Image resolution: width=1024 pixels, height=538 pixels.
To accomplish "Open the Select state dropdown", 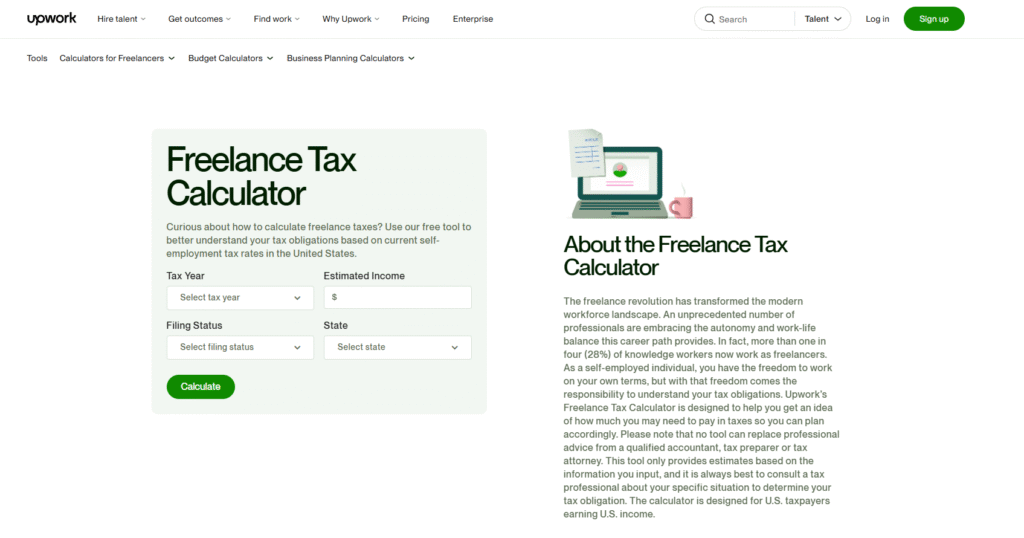I will 398,347.
